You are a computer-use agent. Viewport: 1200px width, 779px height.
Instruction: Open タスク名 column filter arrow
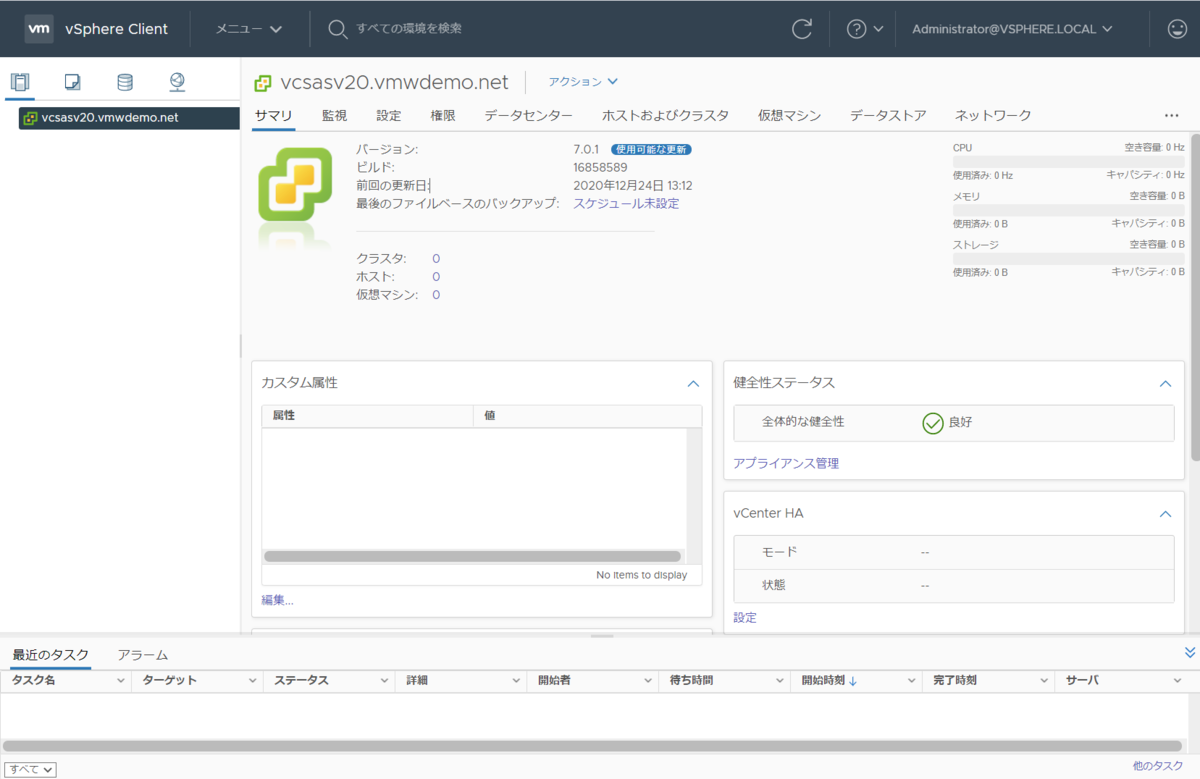pos(121,681)
